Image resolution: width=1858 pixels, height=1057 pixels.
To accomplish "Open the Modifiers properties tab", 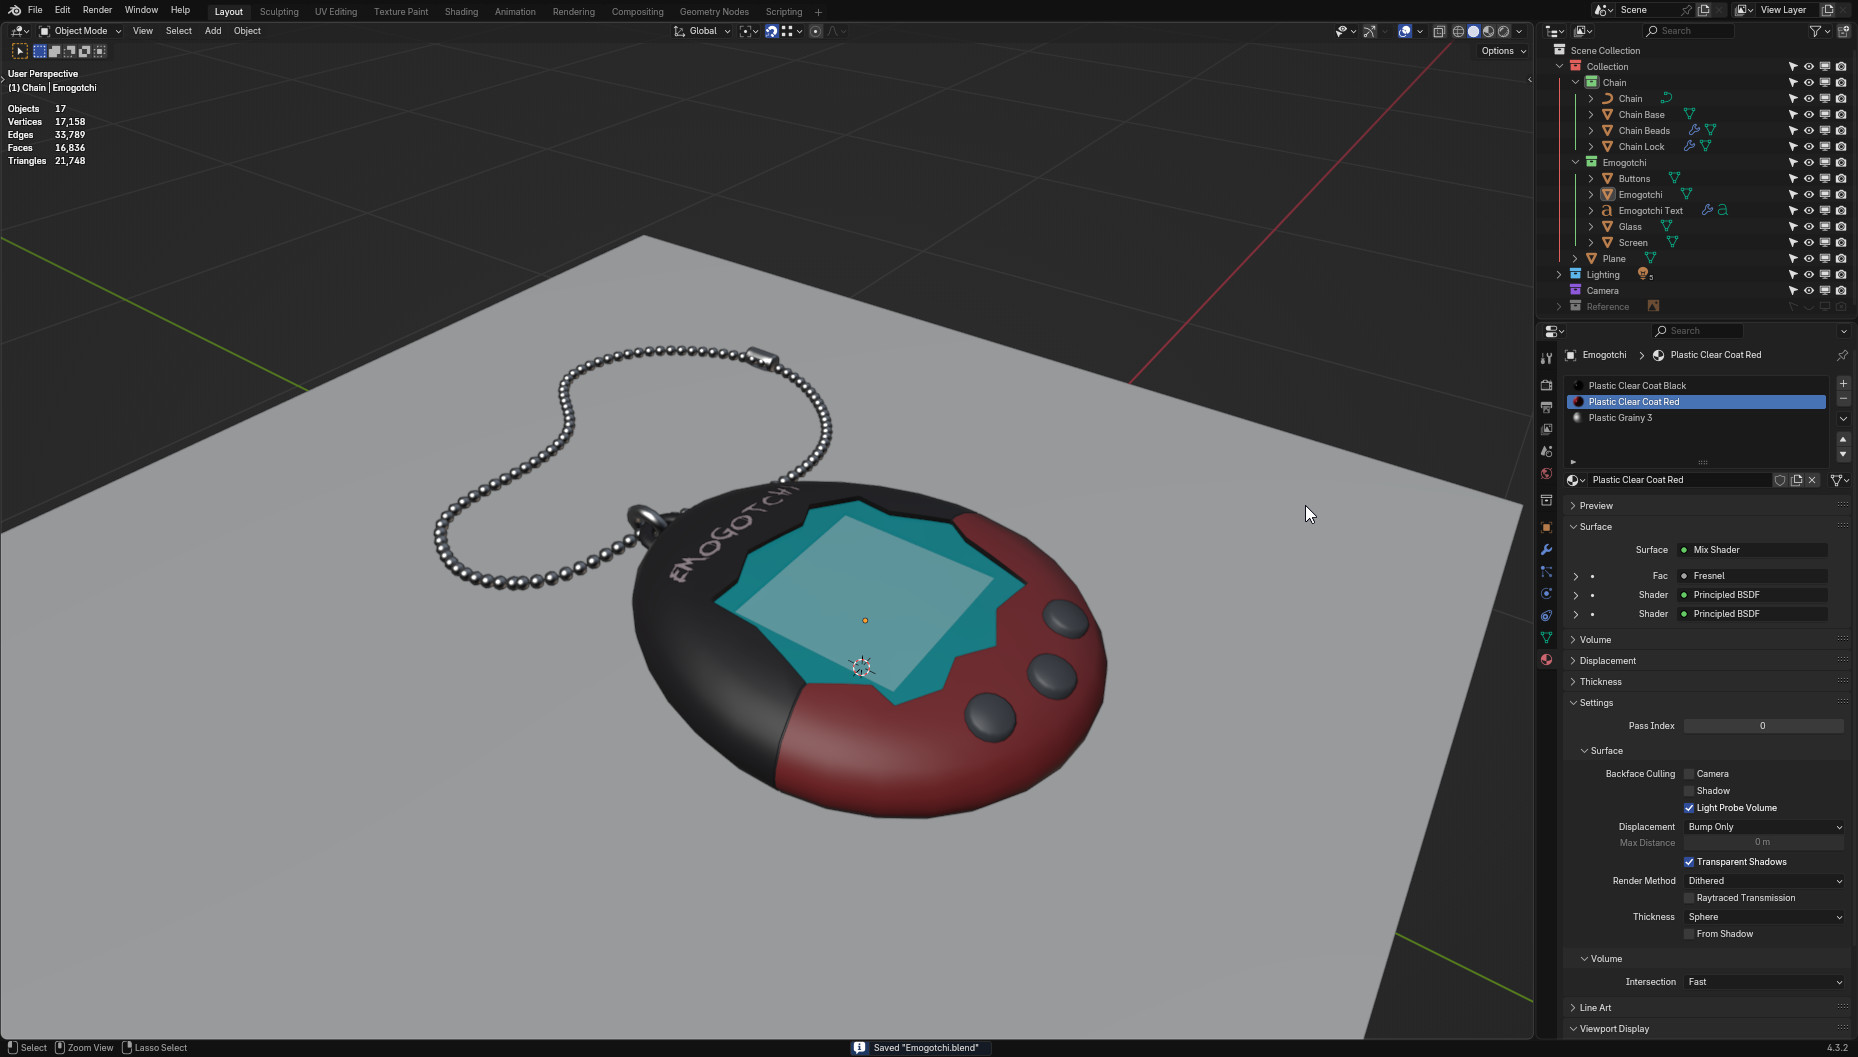I will (x=1546, y=549).
